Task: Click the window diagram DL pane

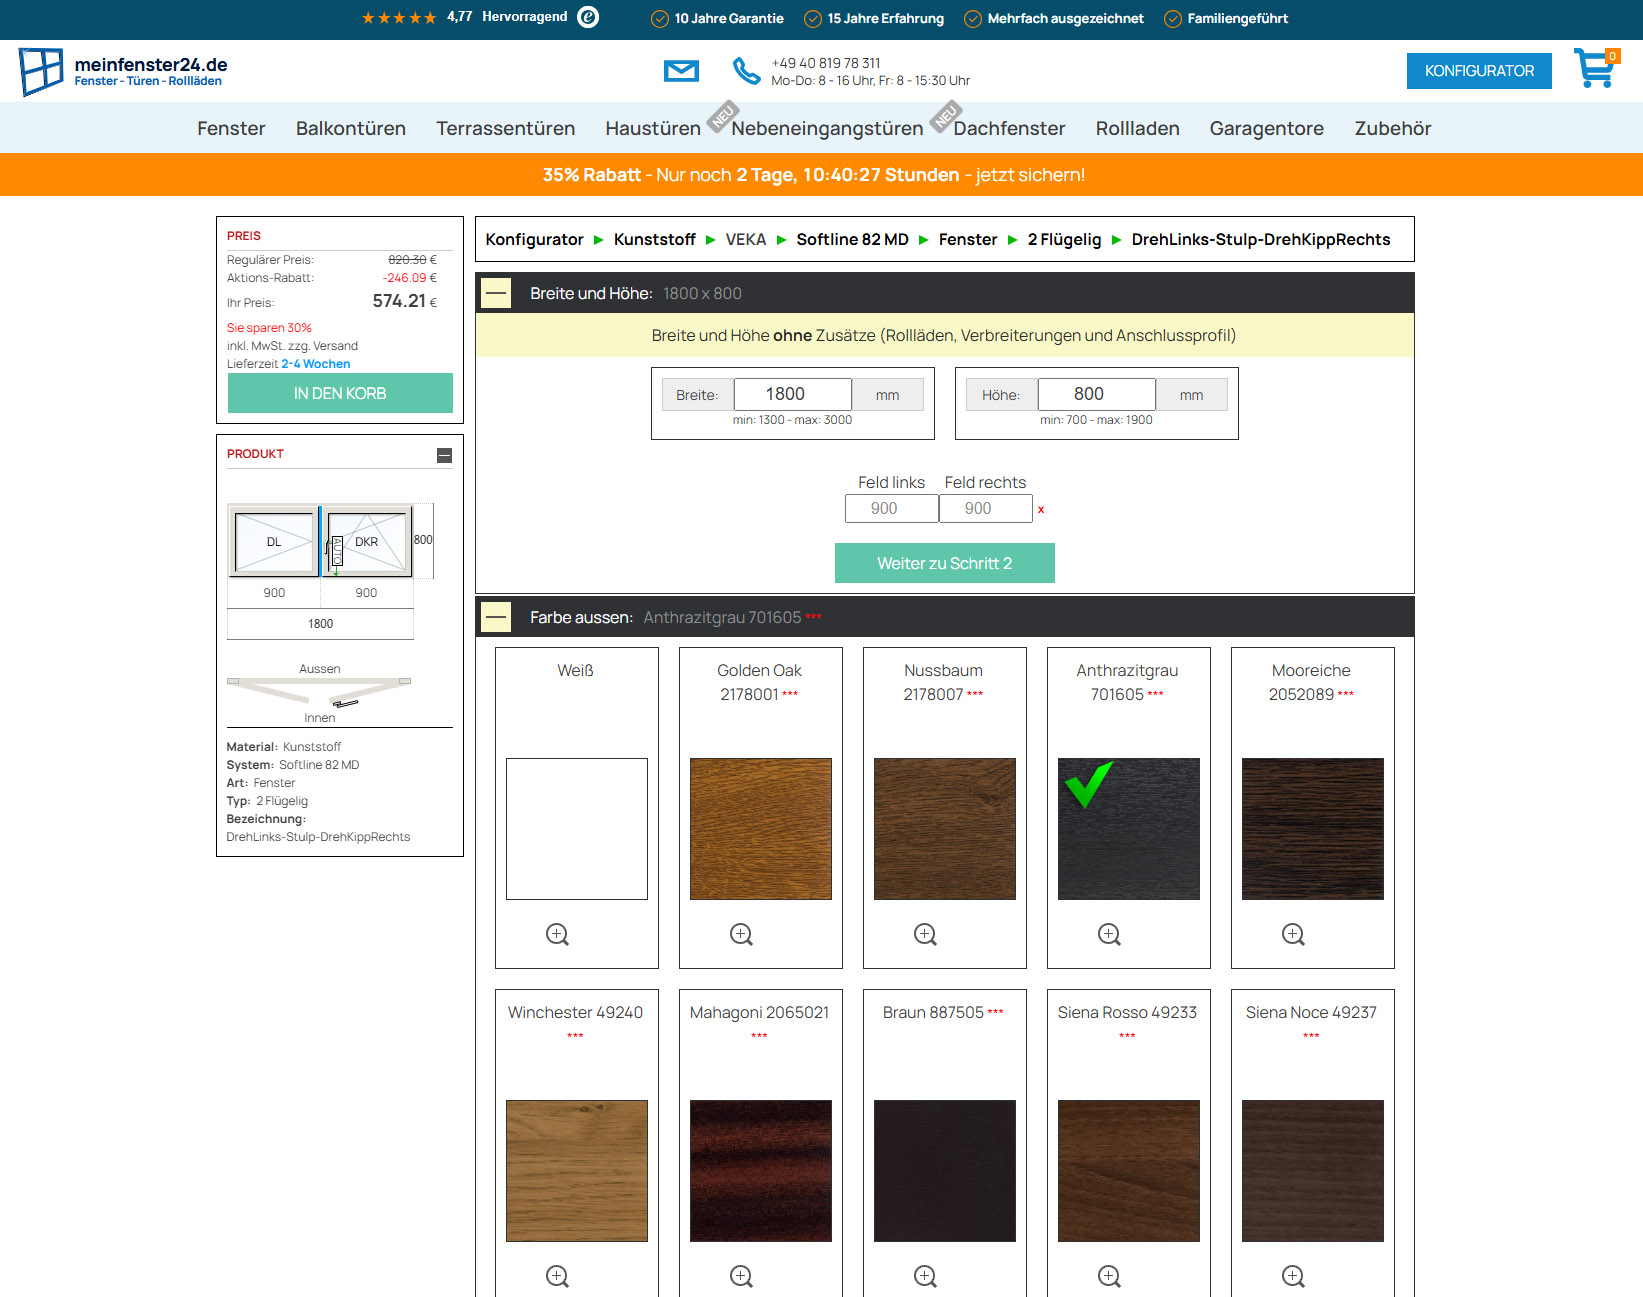Action: coord(274,542)
